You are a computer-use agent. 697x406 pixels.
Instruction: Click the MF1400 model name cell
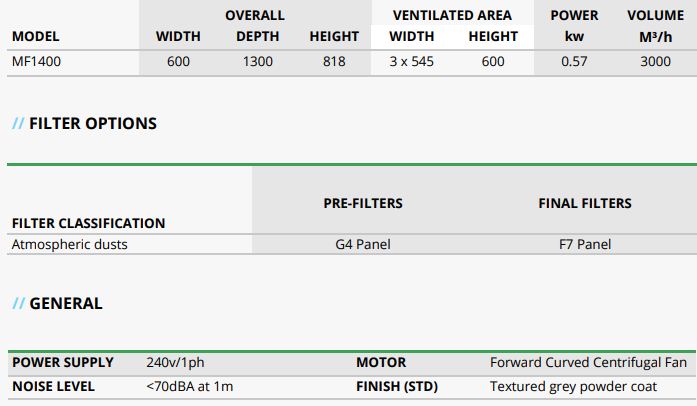(36, 62)
